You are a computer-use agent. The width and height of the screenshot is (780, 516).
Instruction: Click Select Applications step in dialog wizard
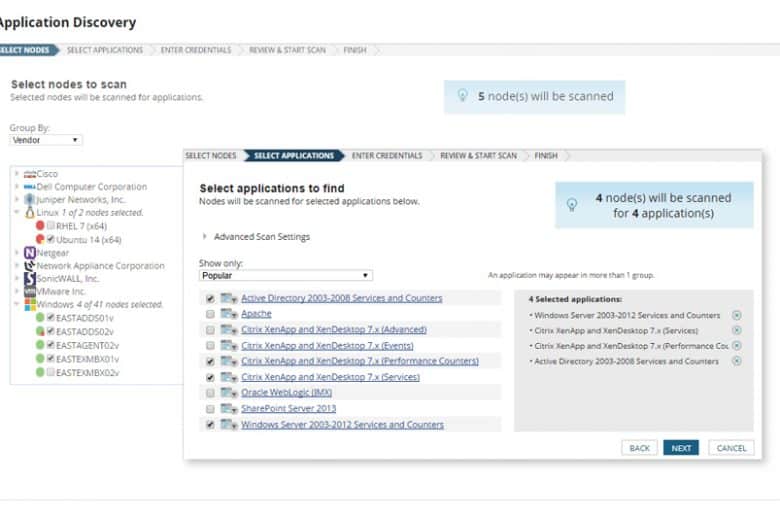pyautogui.click(x=294, y=156)
